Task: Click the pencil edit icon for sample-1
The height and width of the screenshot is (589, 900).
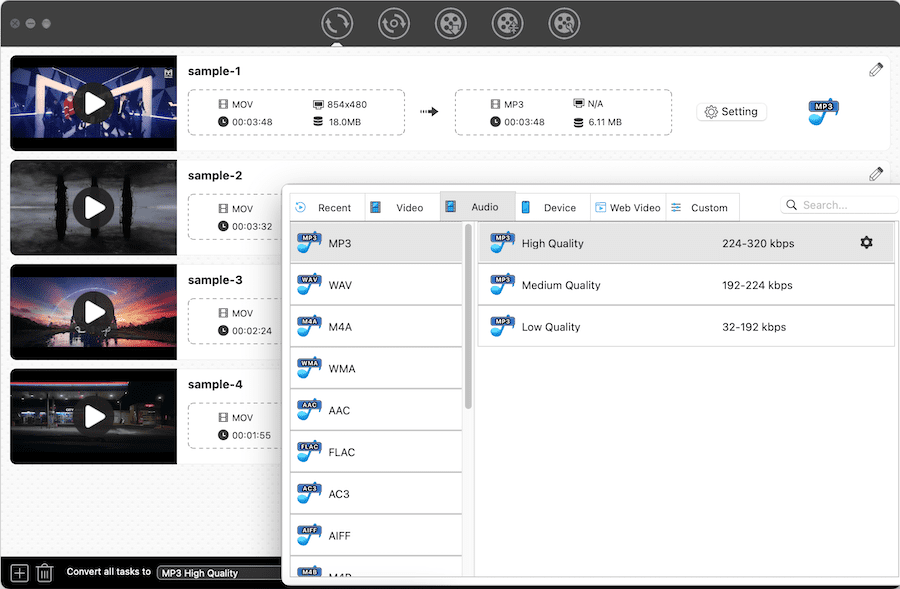Action: click(876, 70)
